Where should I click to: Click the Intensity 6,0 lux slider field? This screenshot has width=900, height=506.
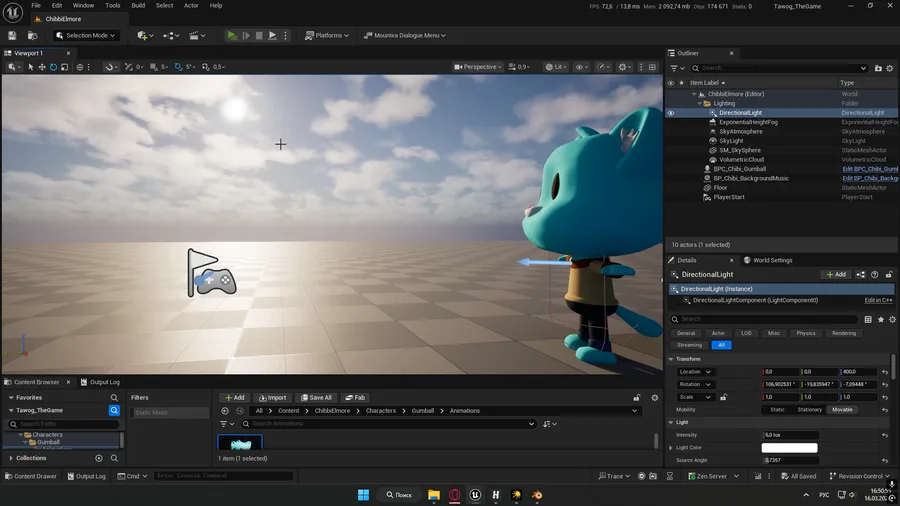(790, 435)
